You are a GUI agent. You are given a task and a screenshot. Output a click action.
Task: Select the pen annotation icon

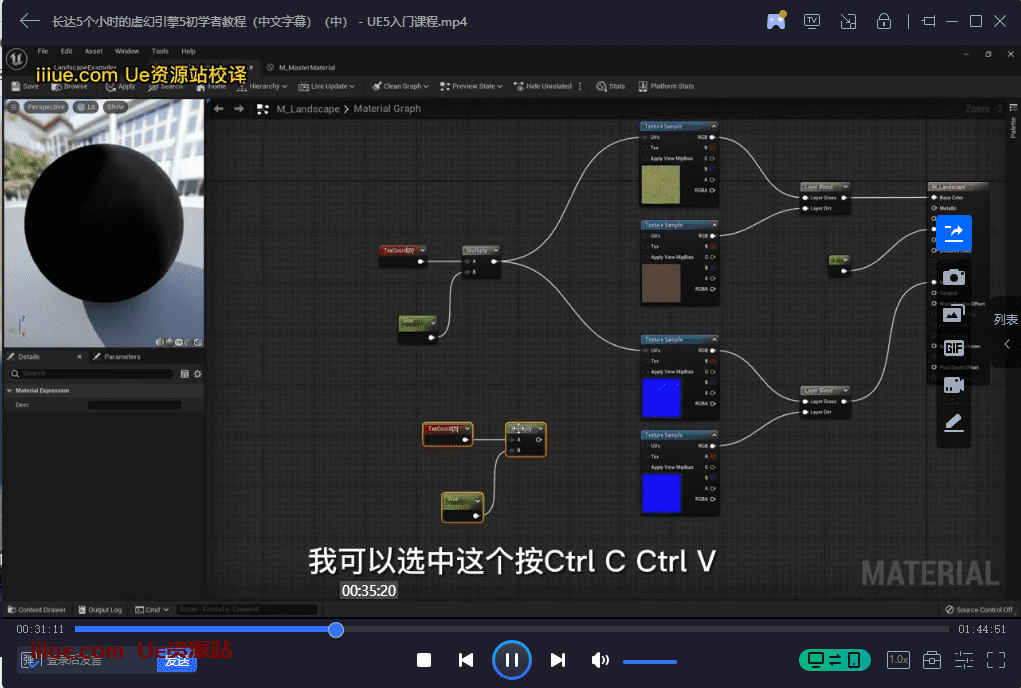953,422
